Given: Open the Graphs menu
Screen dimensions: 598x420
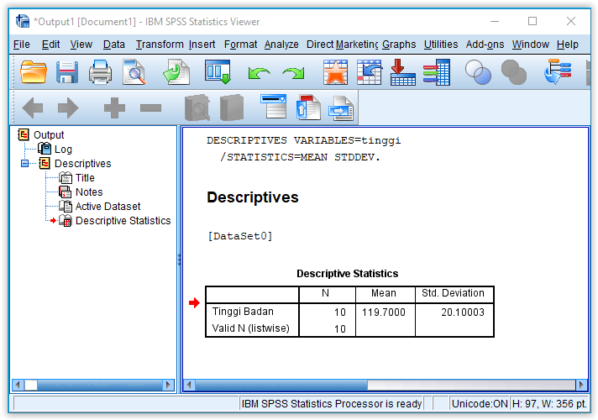Looking at the screenshot, I should tap(399, 45).
